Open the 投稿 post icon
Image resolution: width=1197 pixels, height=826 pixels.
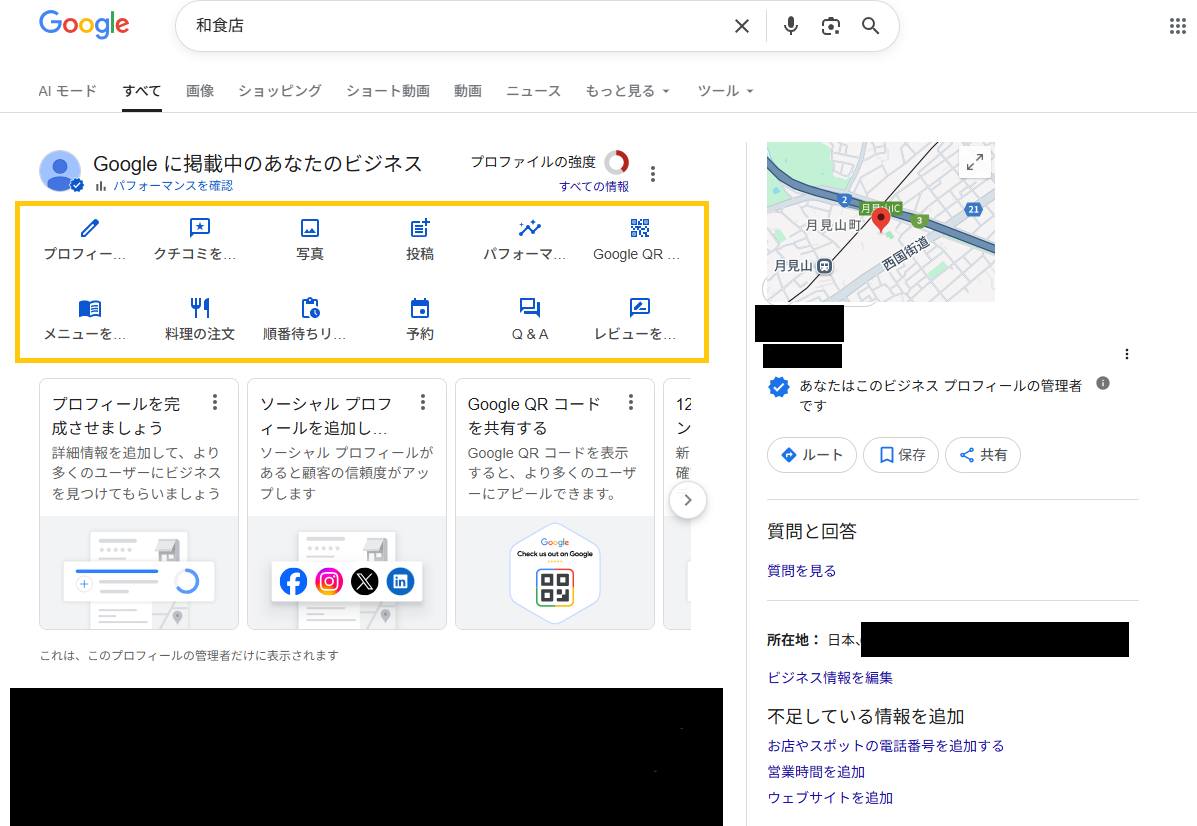420,227
